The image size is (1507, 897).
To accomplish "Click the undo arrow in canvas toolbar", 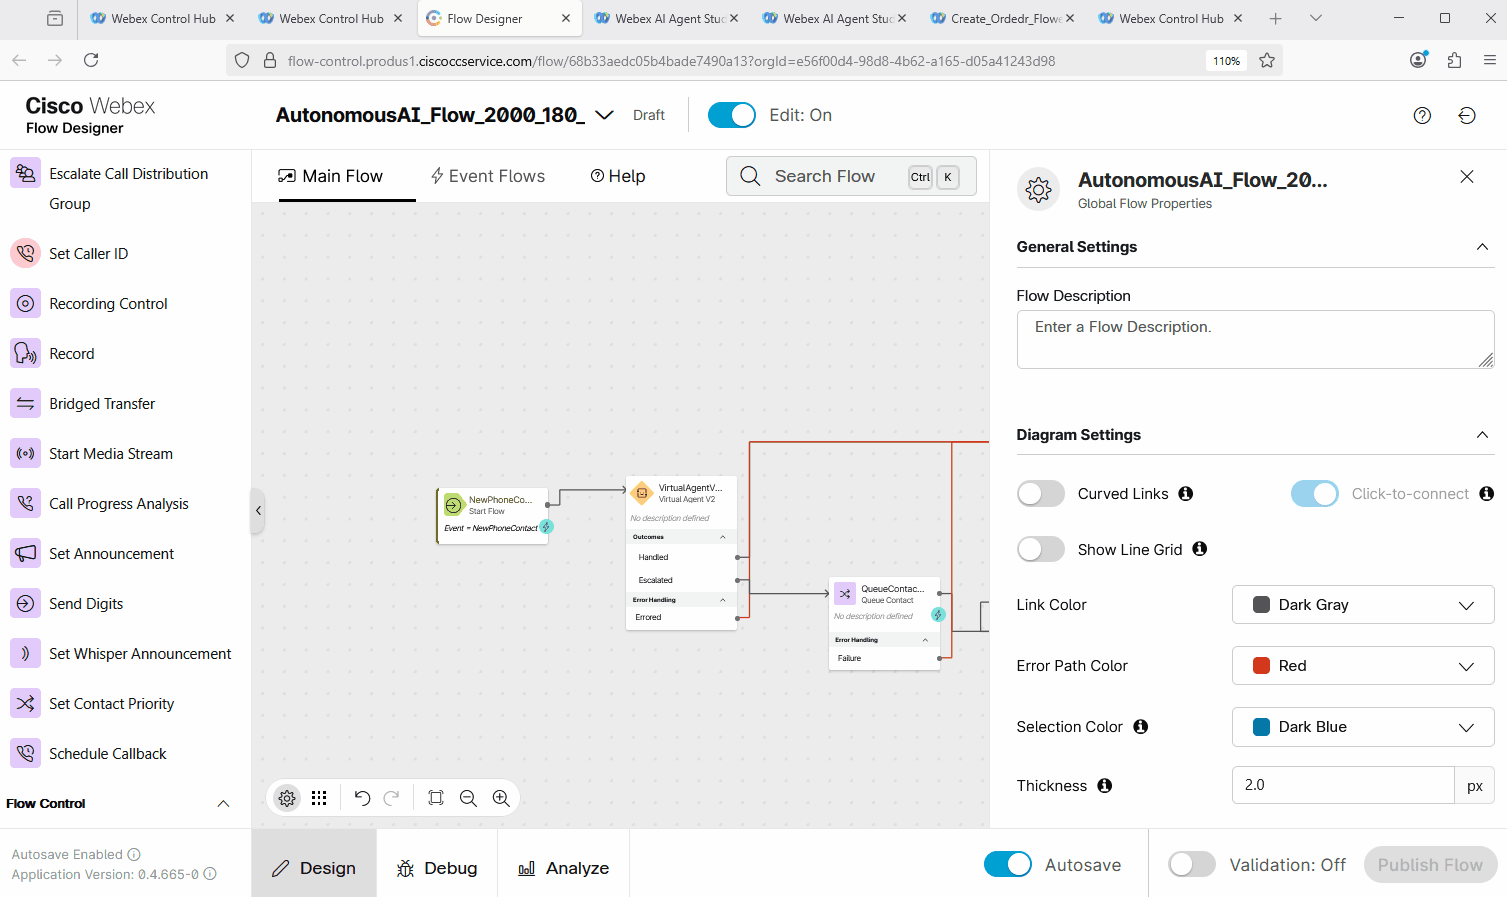I will click(362, 798).
